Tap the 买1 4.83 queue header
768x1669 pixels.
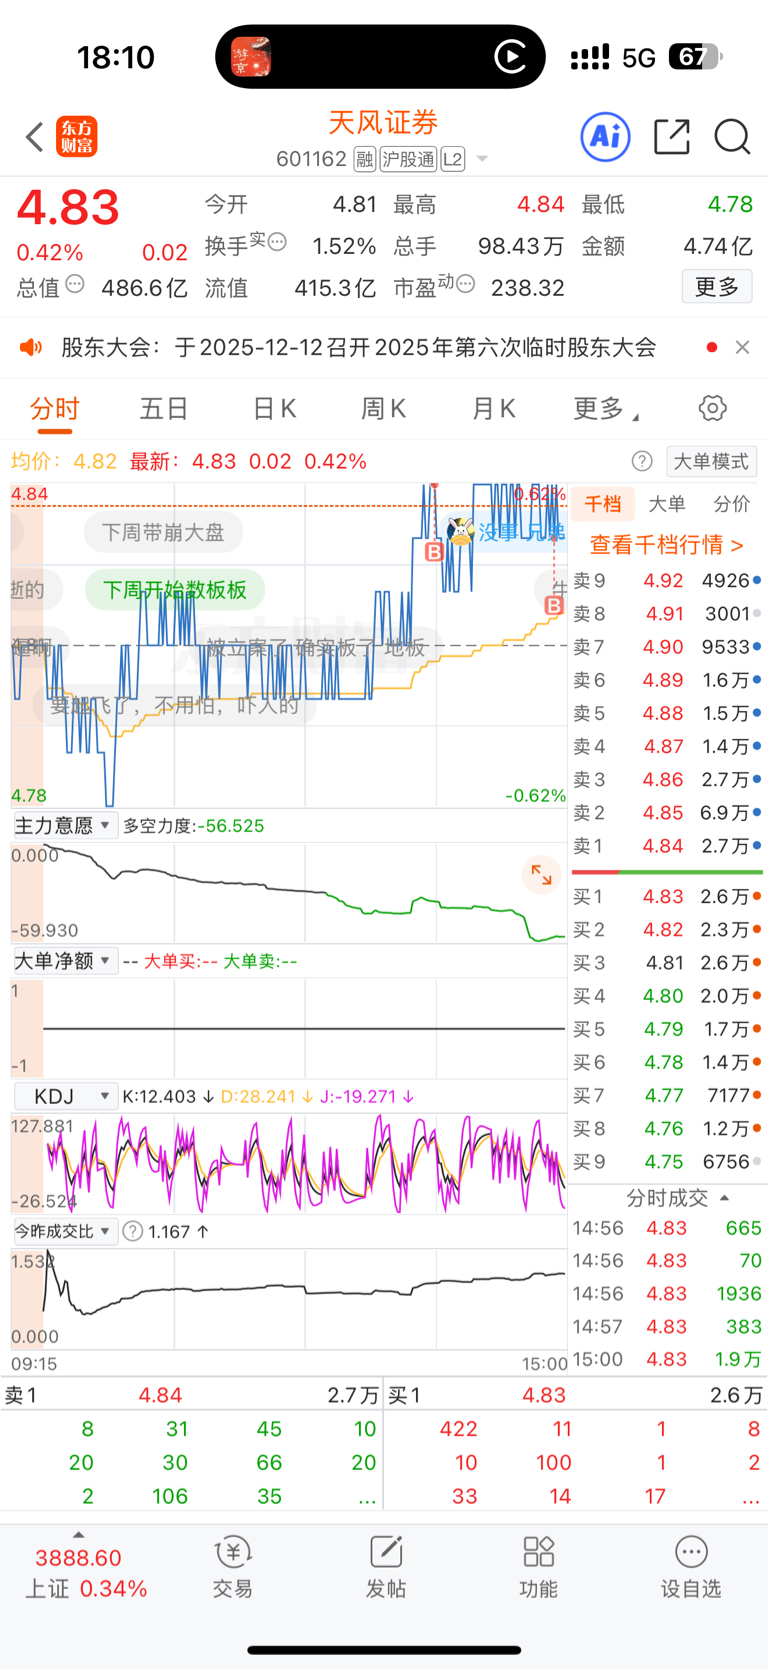coord(576,1394)
